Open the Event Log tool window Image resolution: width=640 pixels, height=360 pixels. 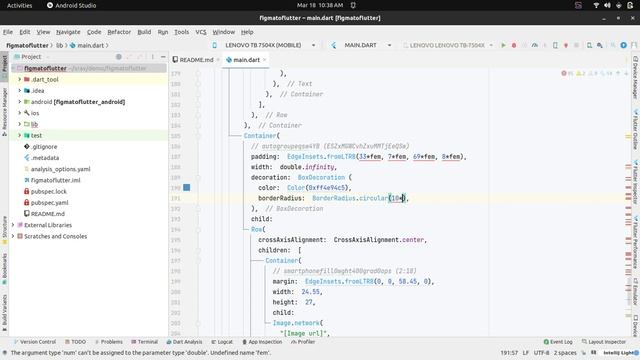[558, 342]
